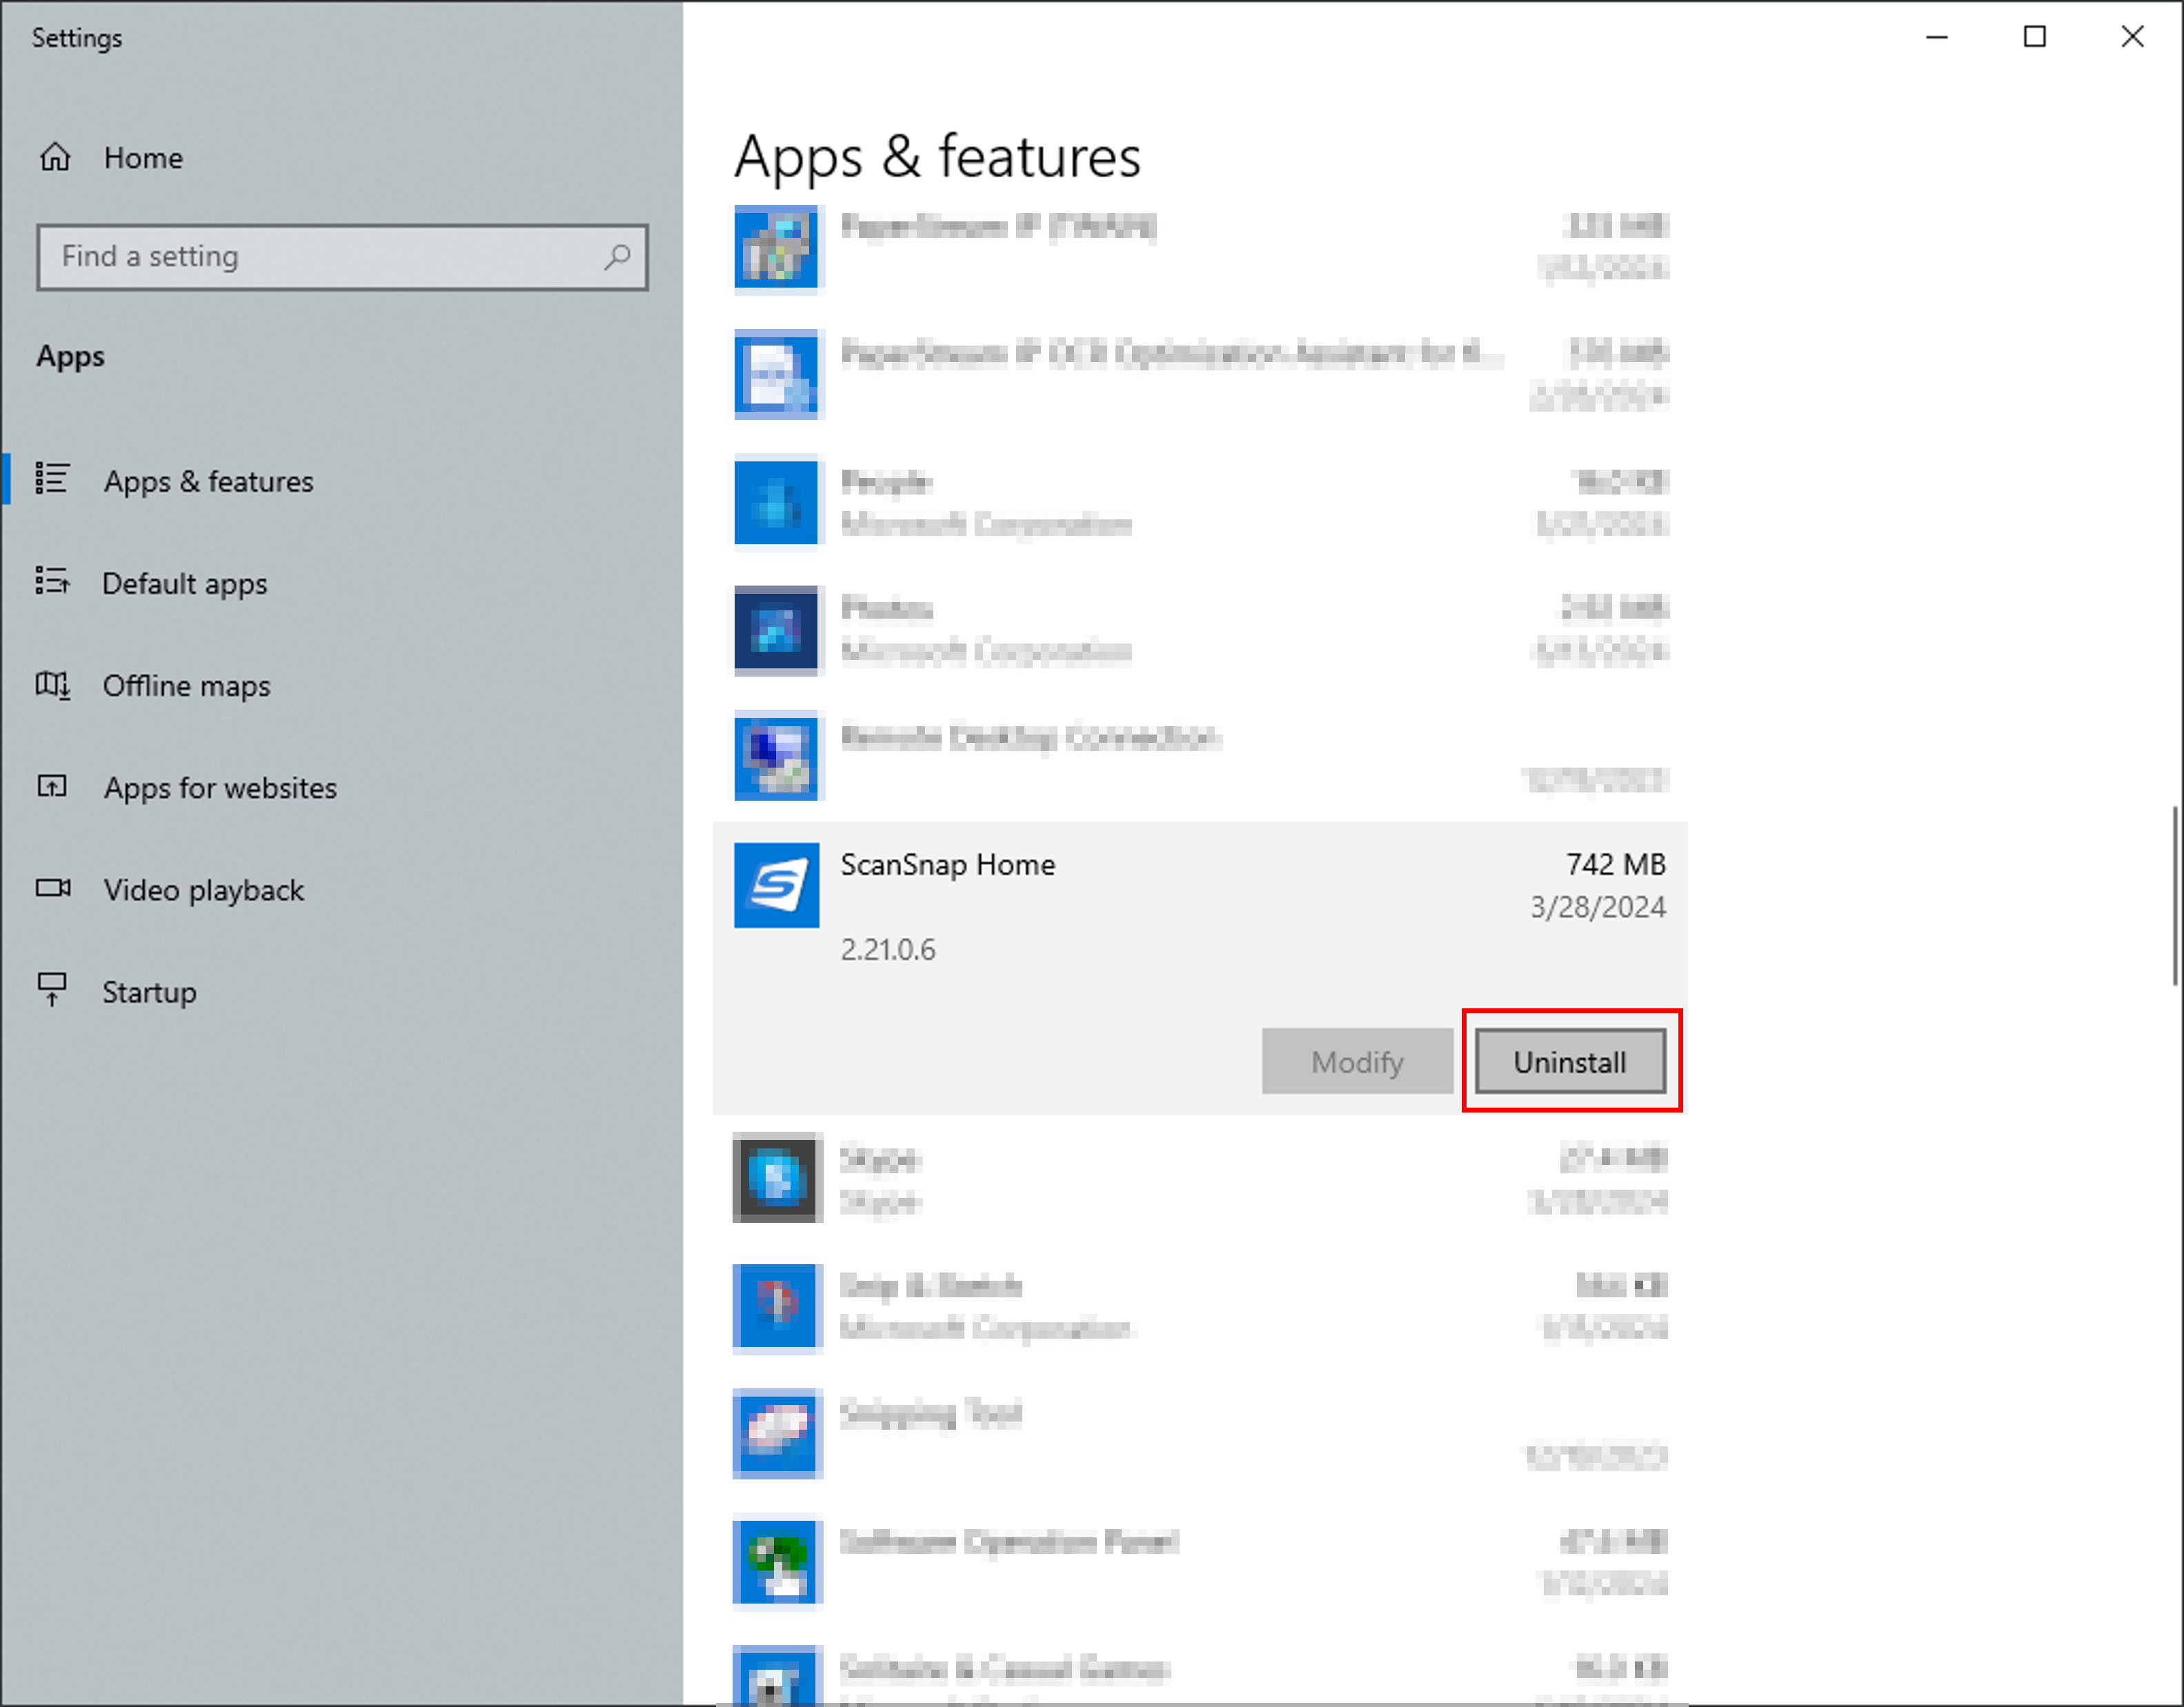This screenshot has height=1707, width=2184.
Task: Select Apps & features in sidebar
Action: [342, 481]
